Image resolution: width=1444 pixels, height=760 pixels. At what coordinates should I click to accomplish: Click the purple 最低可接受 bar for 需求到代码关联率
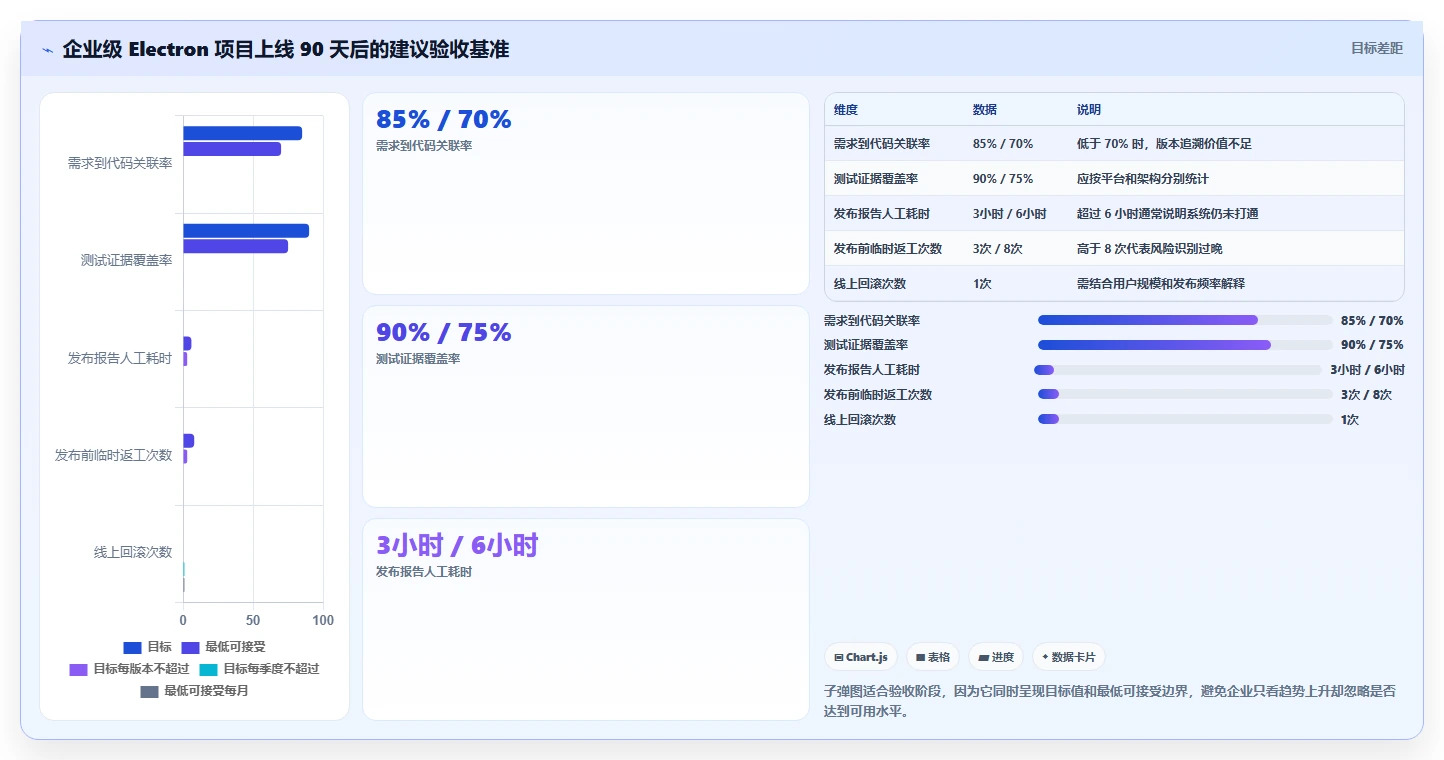coord(232,149)
